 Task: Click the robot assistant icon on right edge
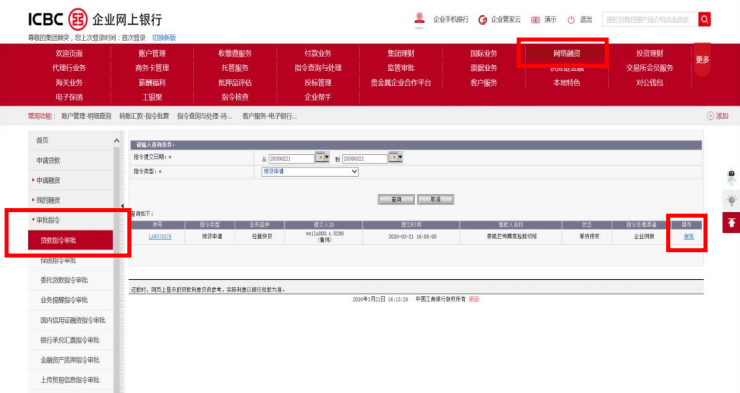[x=732, y=177]
